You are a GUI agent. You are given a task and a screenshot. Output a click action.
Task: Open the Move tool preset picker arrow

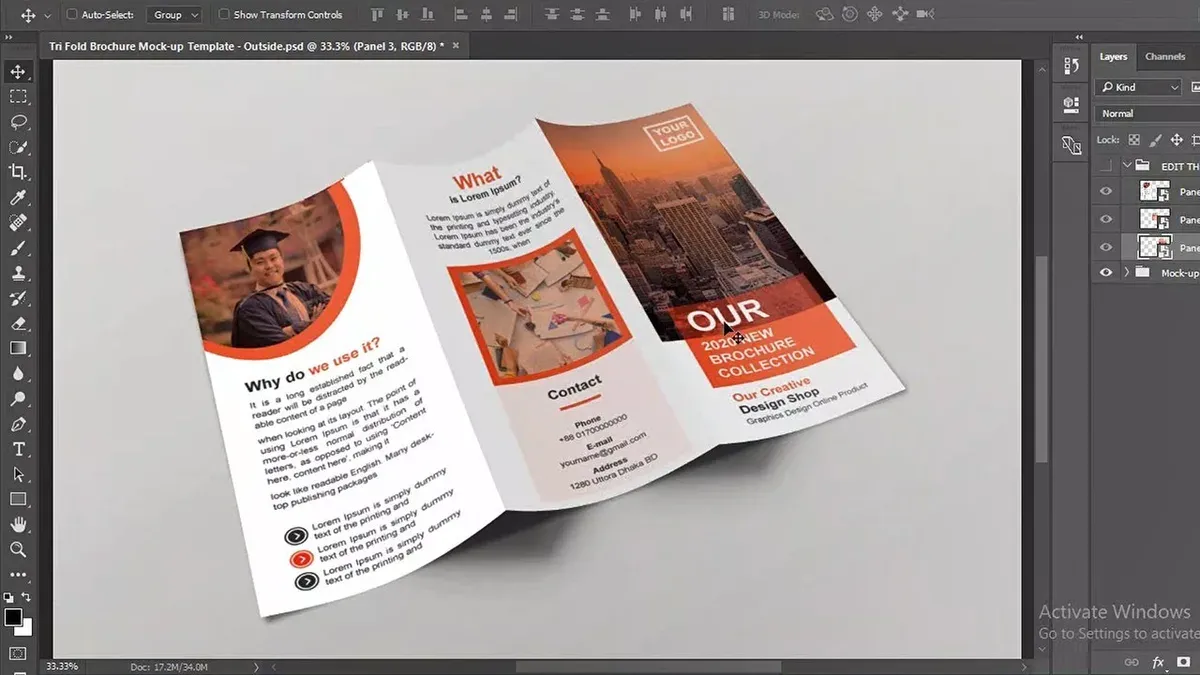tap(47, 16)
